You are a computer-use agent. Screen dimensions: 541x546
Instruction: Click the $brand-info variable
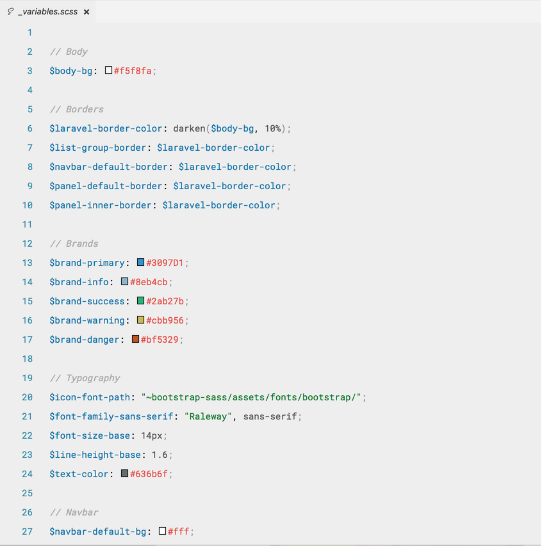[79, 282]
